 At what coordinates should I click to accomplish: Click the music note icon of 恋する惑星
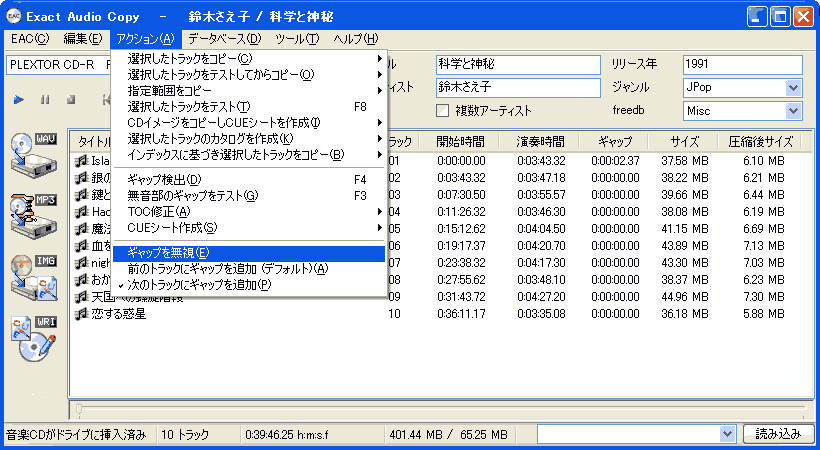pos(81,314)
